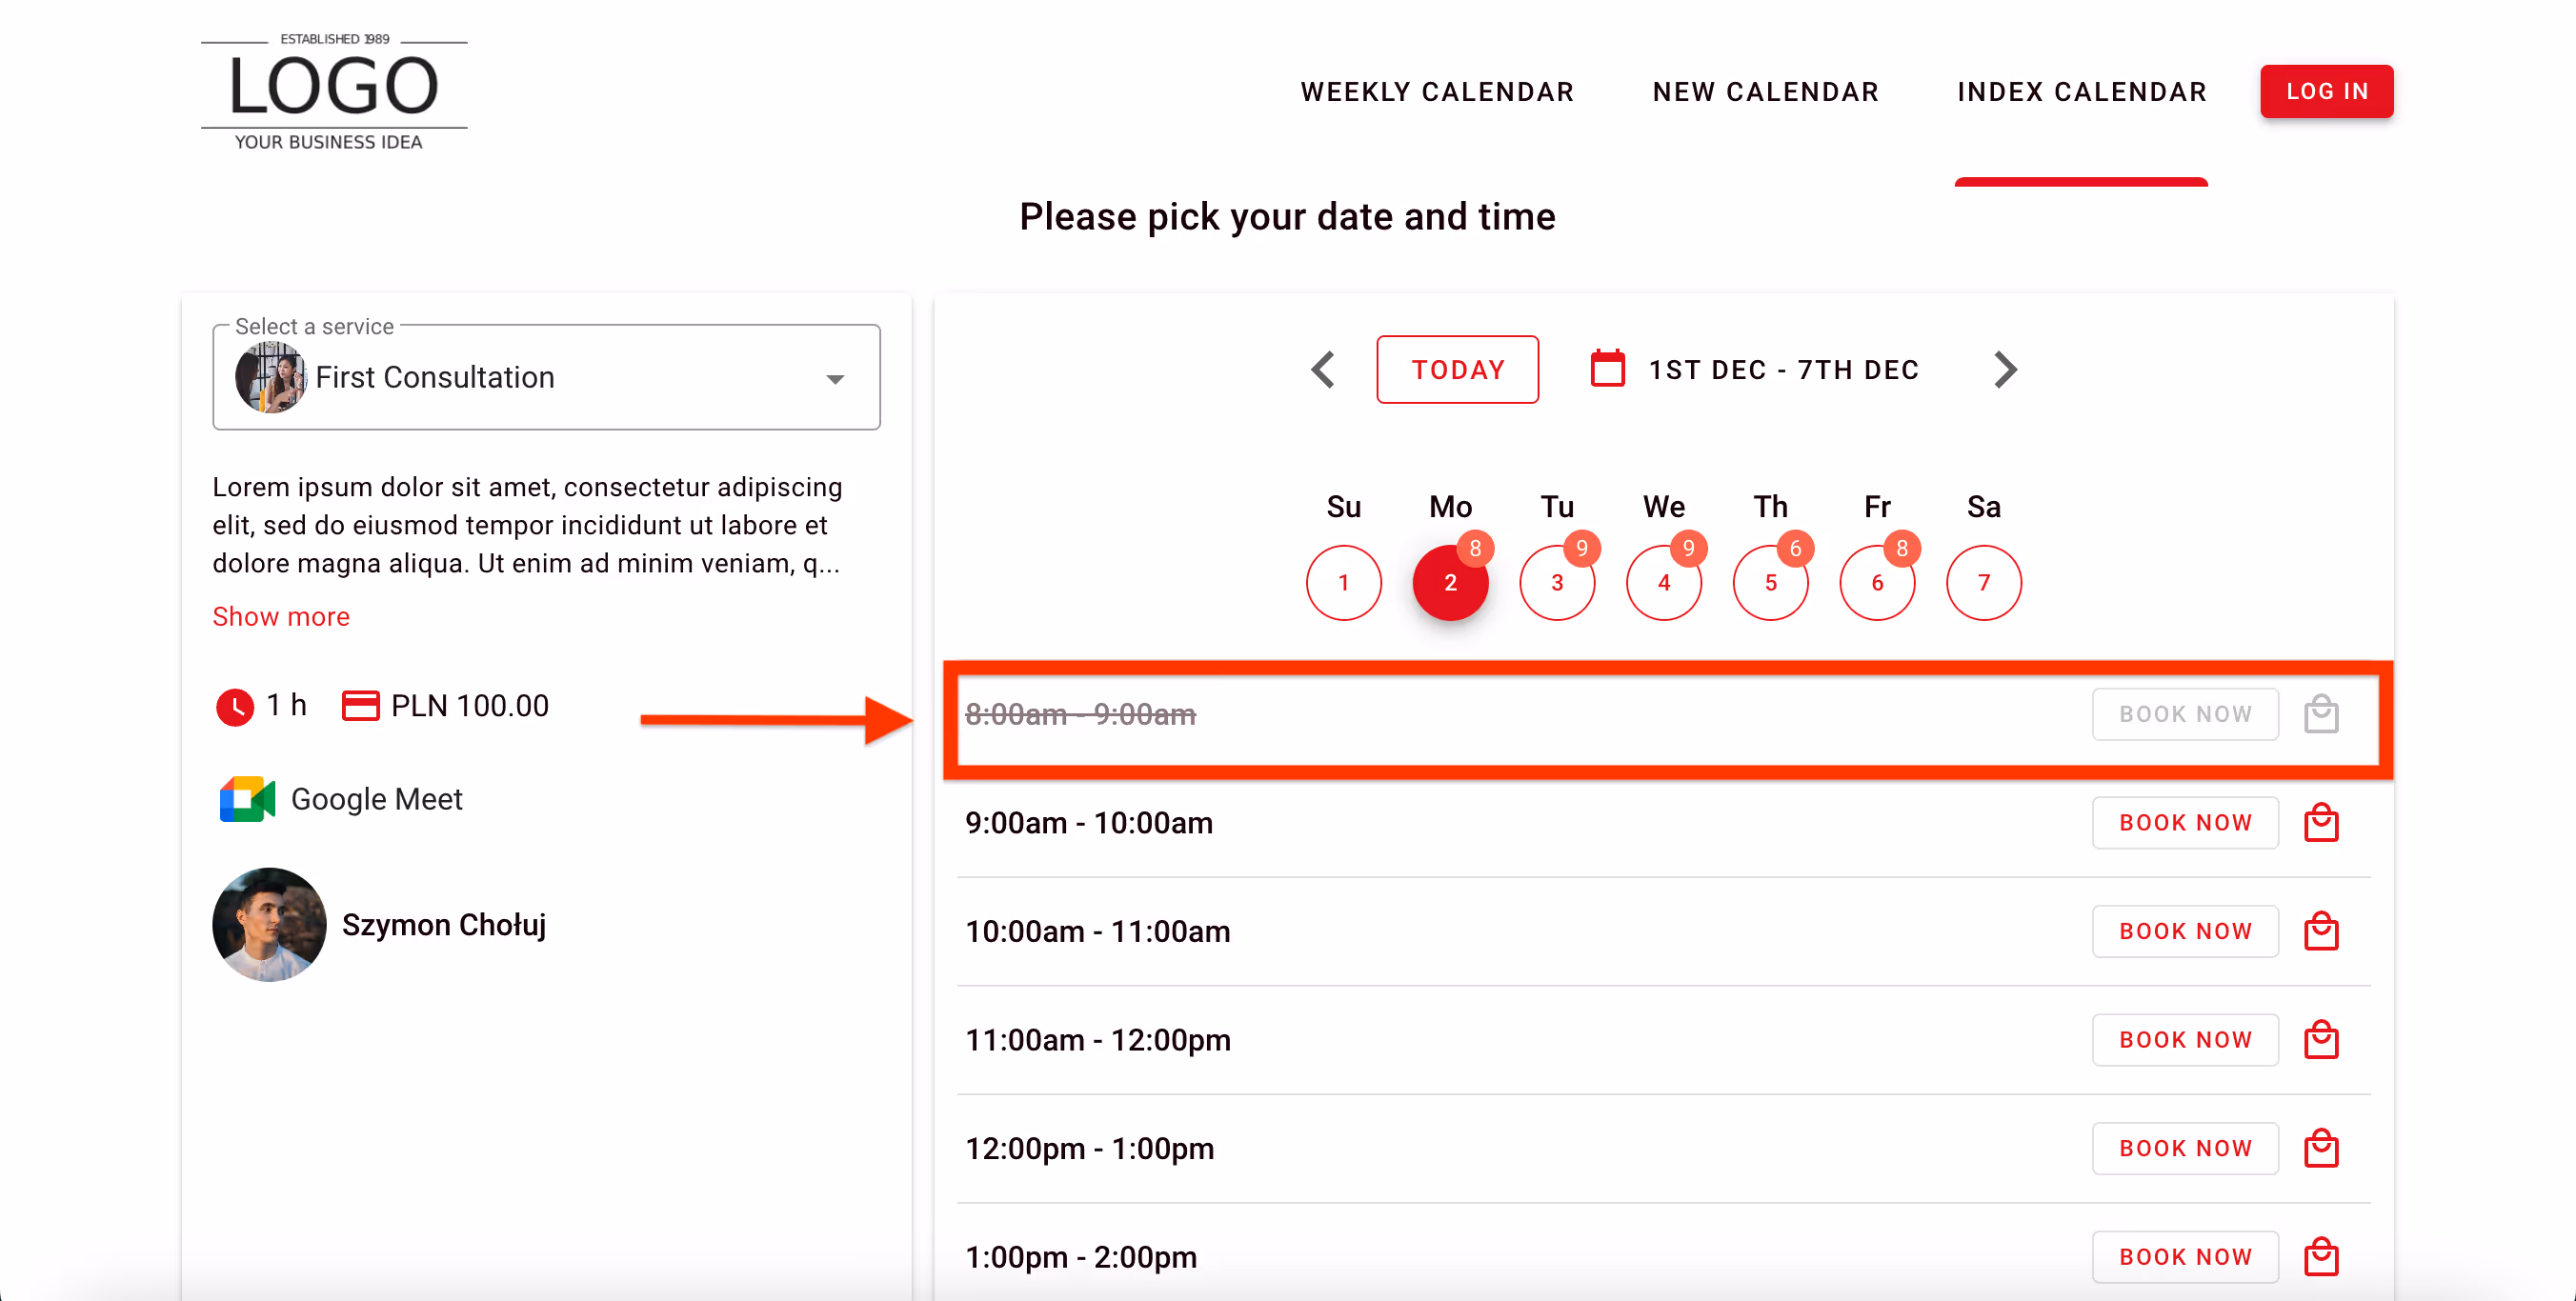The image size is (2576, 1301).
Task: Expand description with Show more
Action: (x=281, y=616)
